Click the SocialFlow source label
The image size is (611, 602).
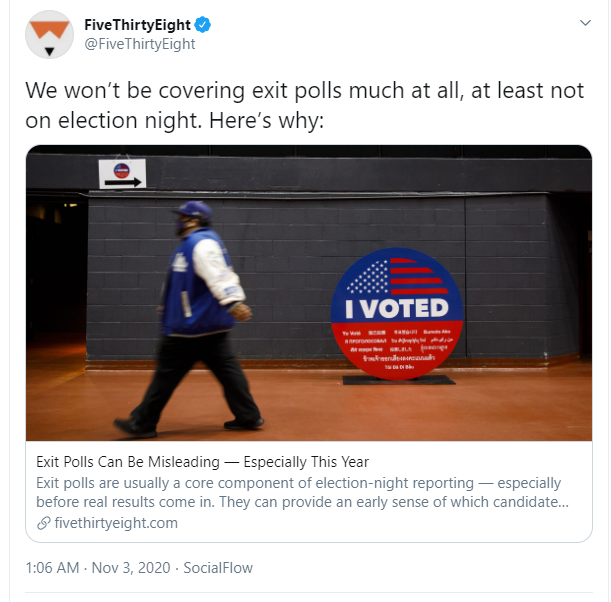[218, 568]
